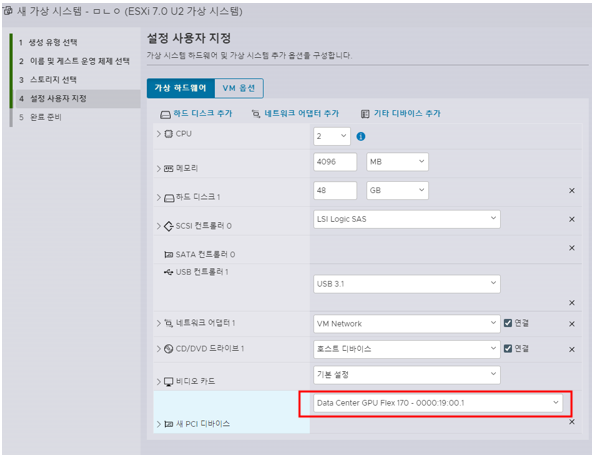
Task: Click the memory size 4096 field
Action: point(335,162)
